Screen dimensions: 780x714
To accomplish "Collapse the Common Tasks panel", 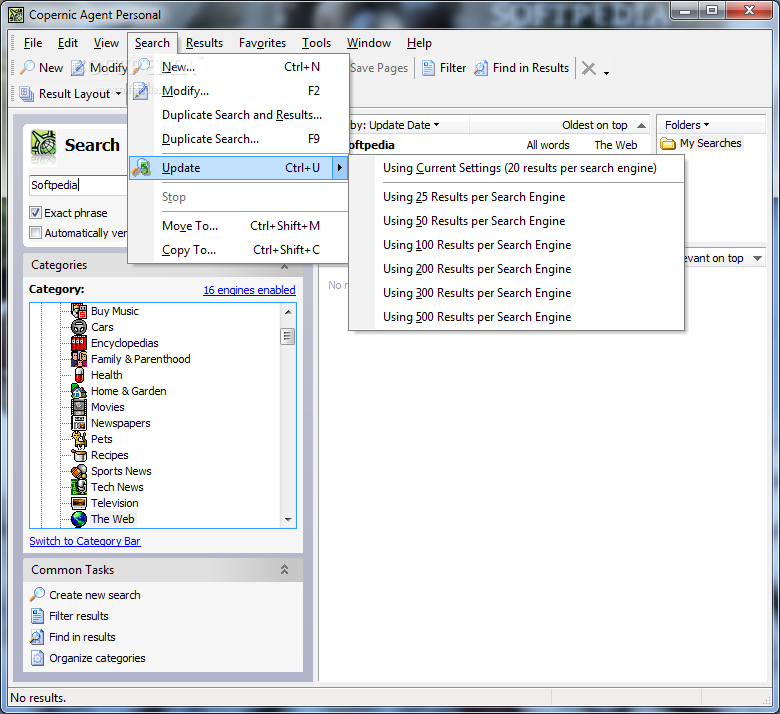I will click(x=285, y=569).
